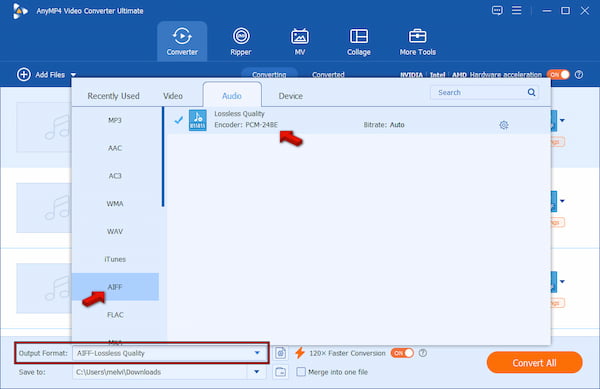Screen dimensions: 600x389
Task: Click the Faster Conversion help icon
Action: [x=422, y=353]
